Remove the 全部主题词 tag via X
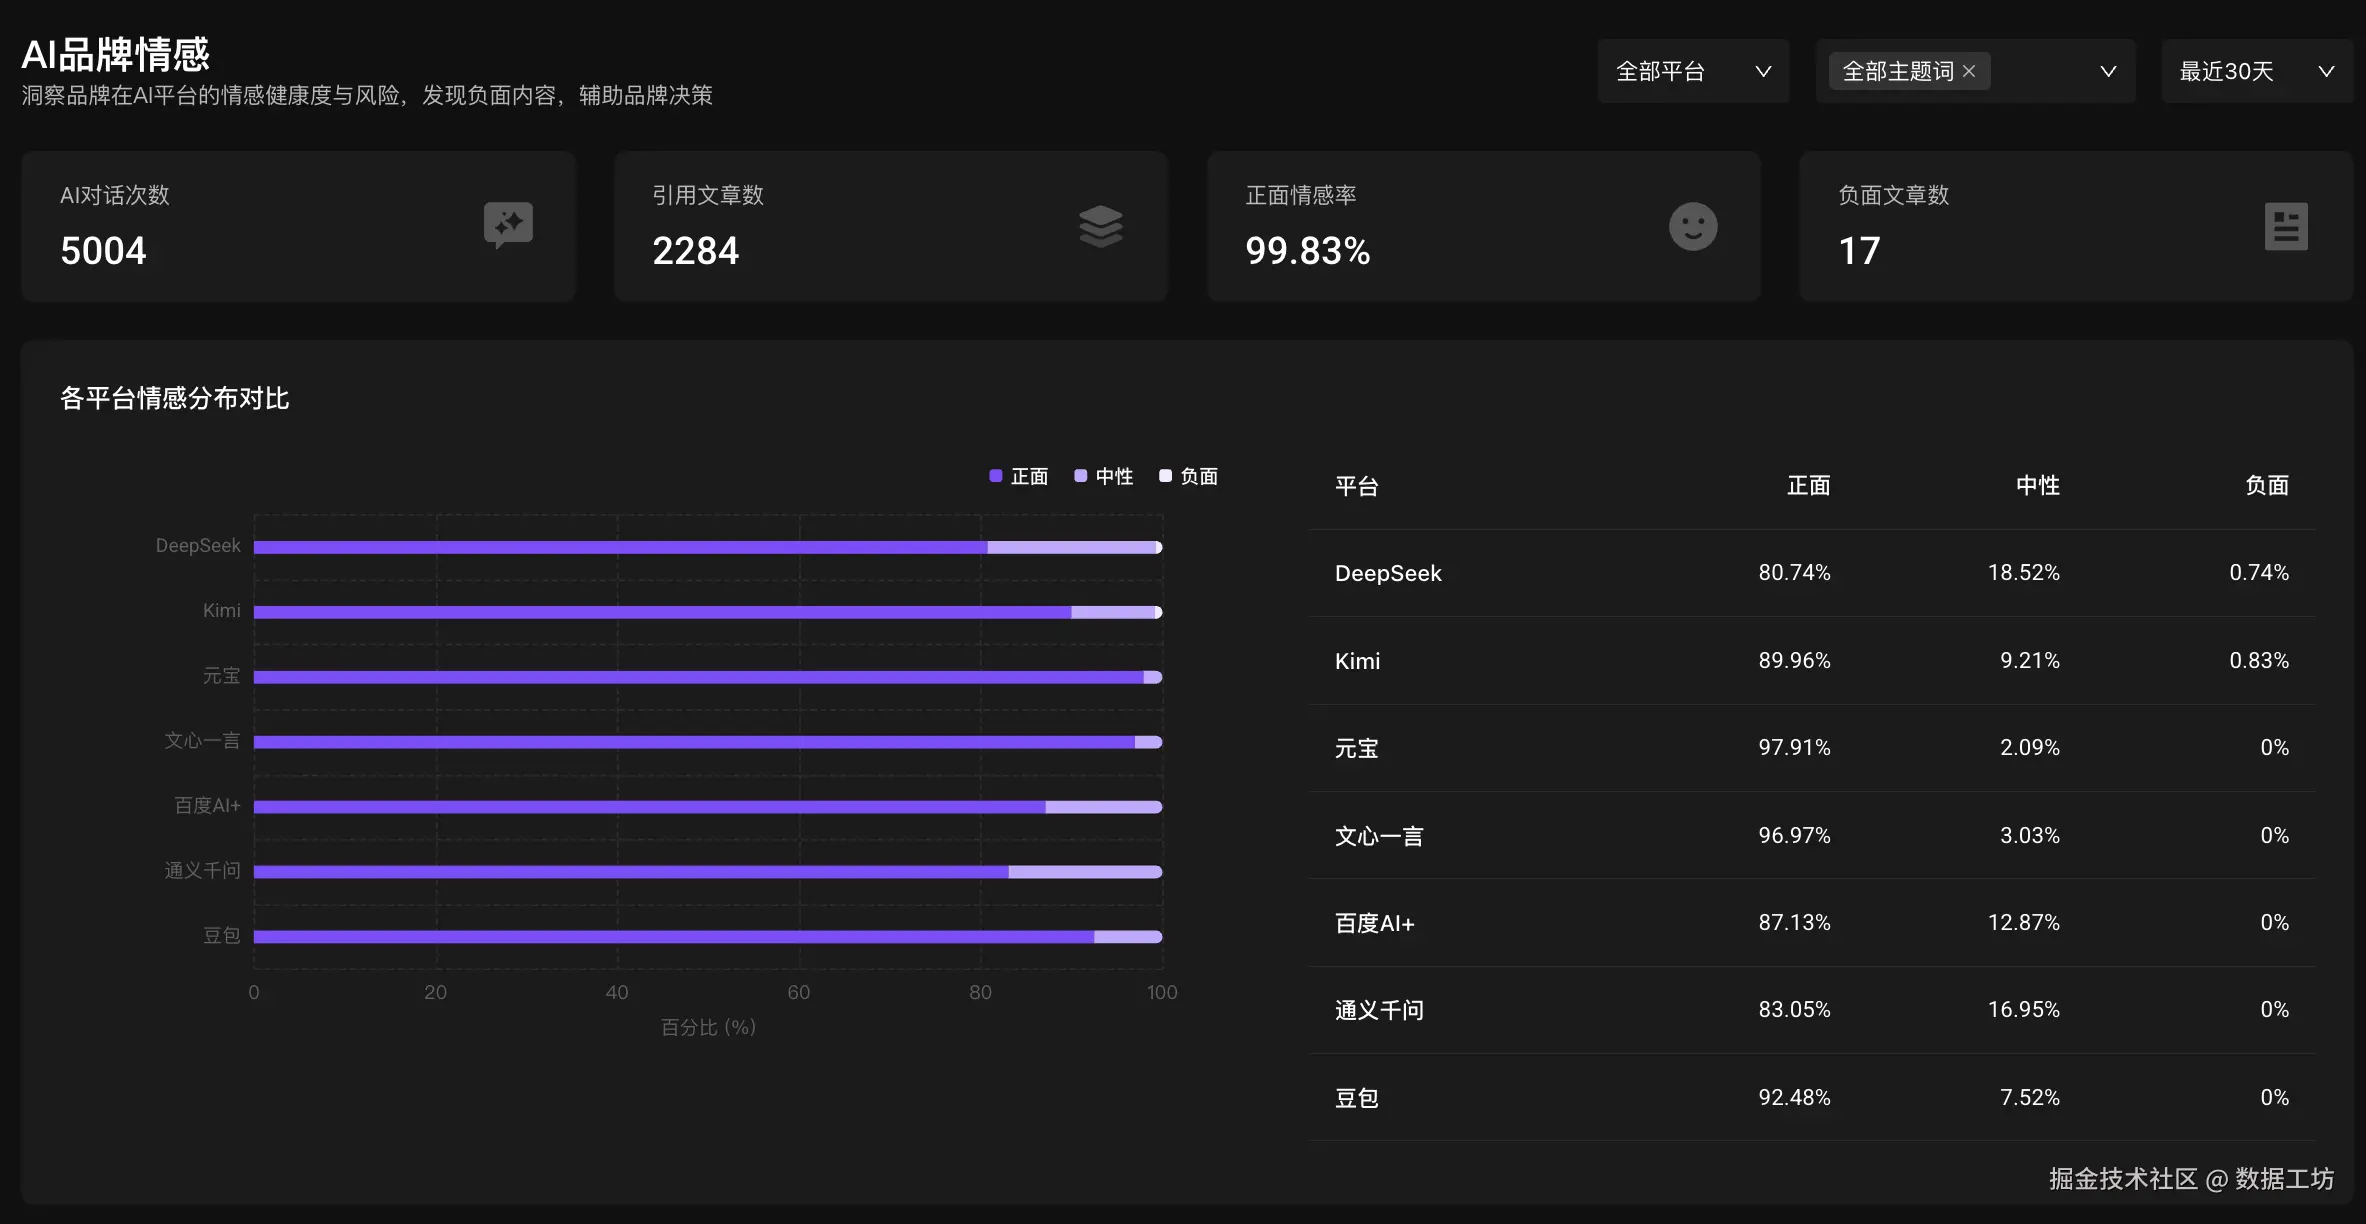 pos(1969,71)
